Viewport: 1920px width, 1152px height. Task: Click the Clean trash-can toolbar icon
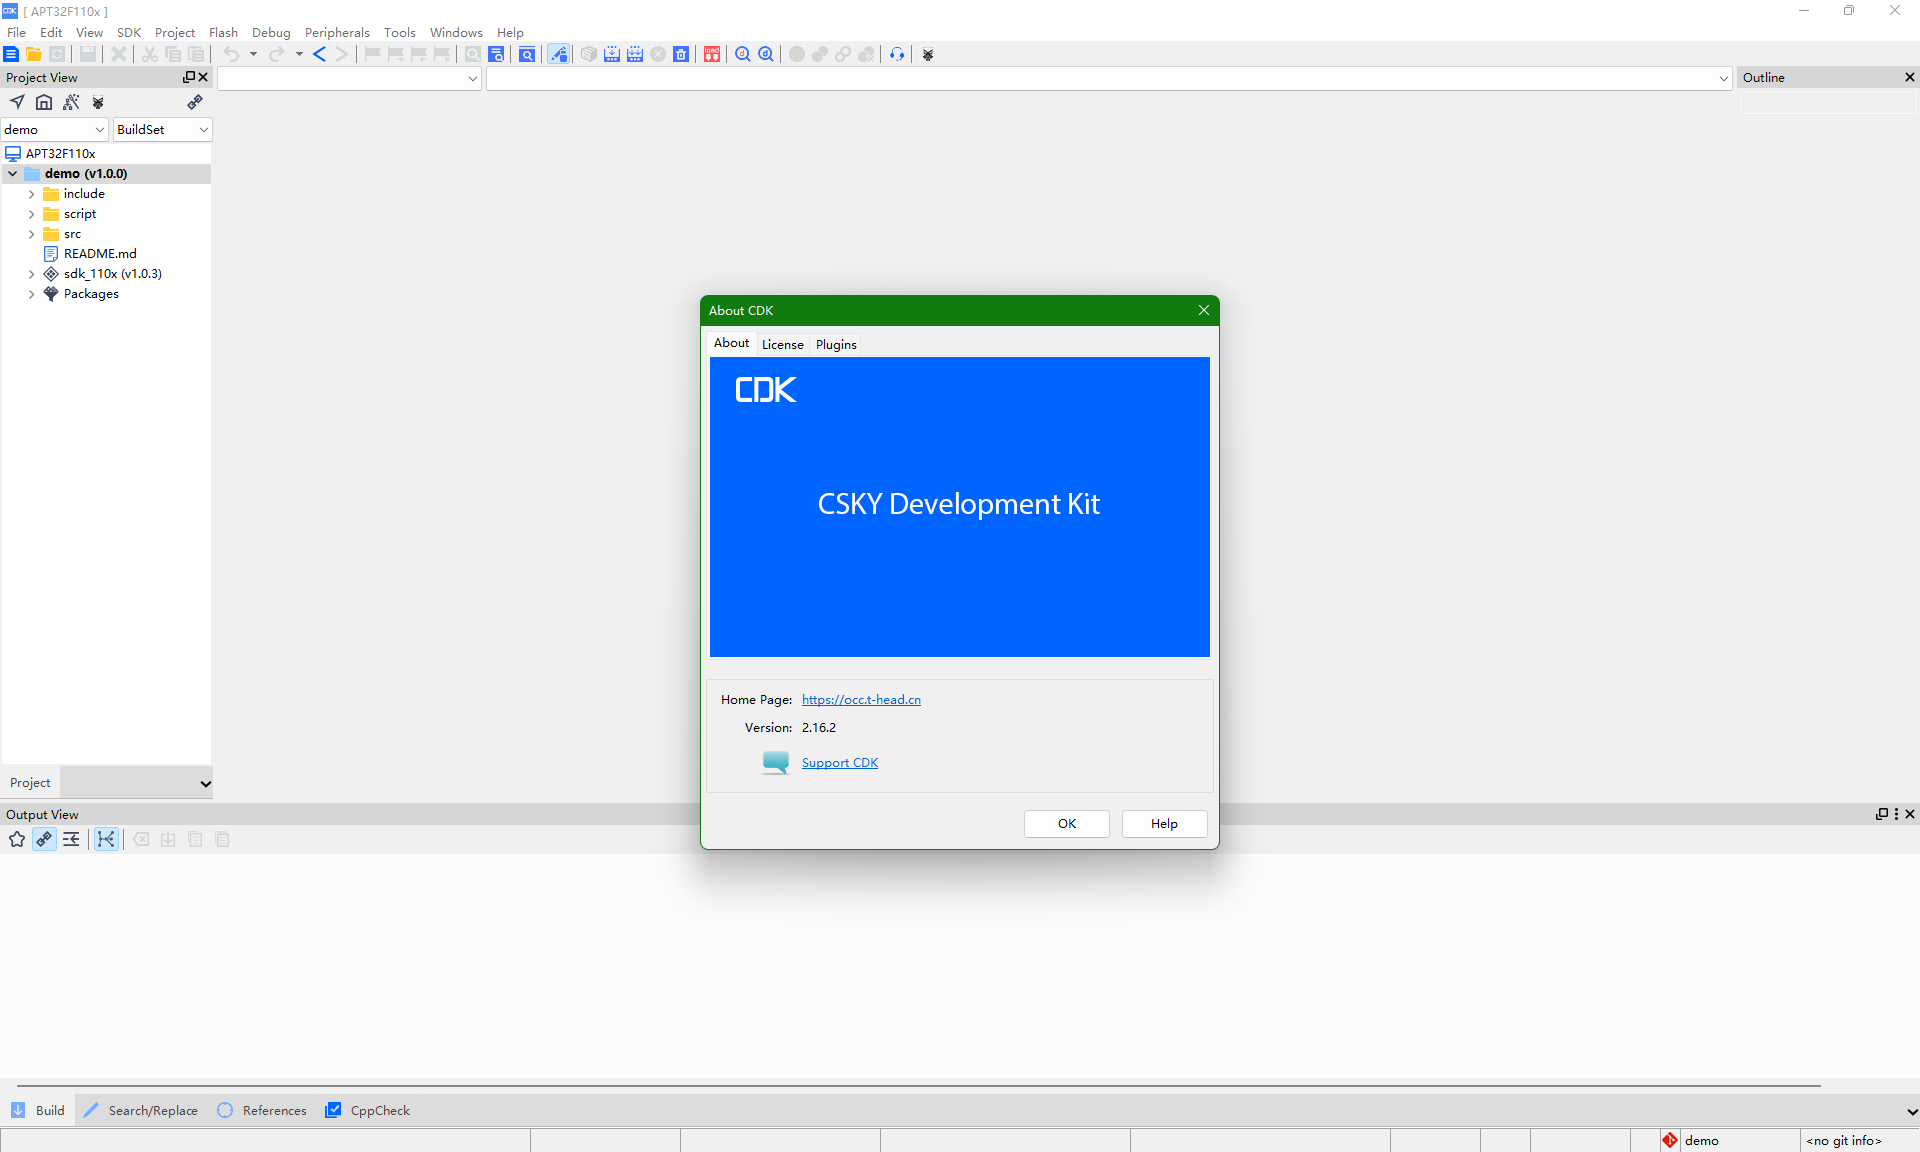click(681, 54)
